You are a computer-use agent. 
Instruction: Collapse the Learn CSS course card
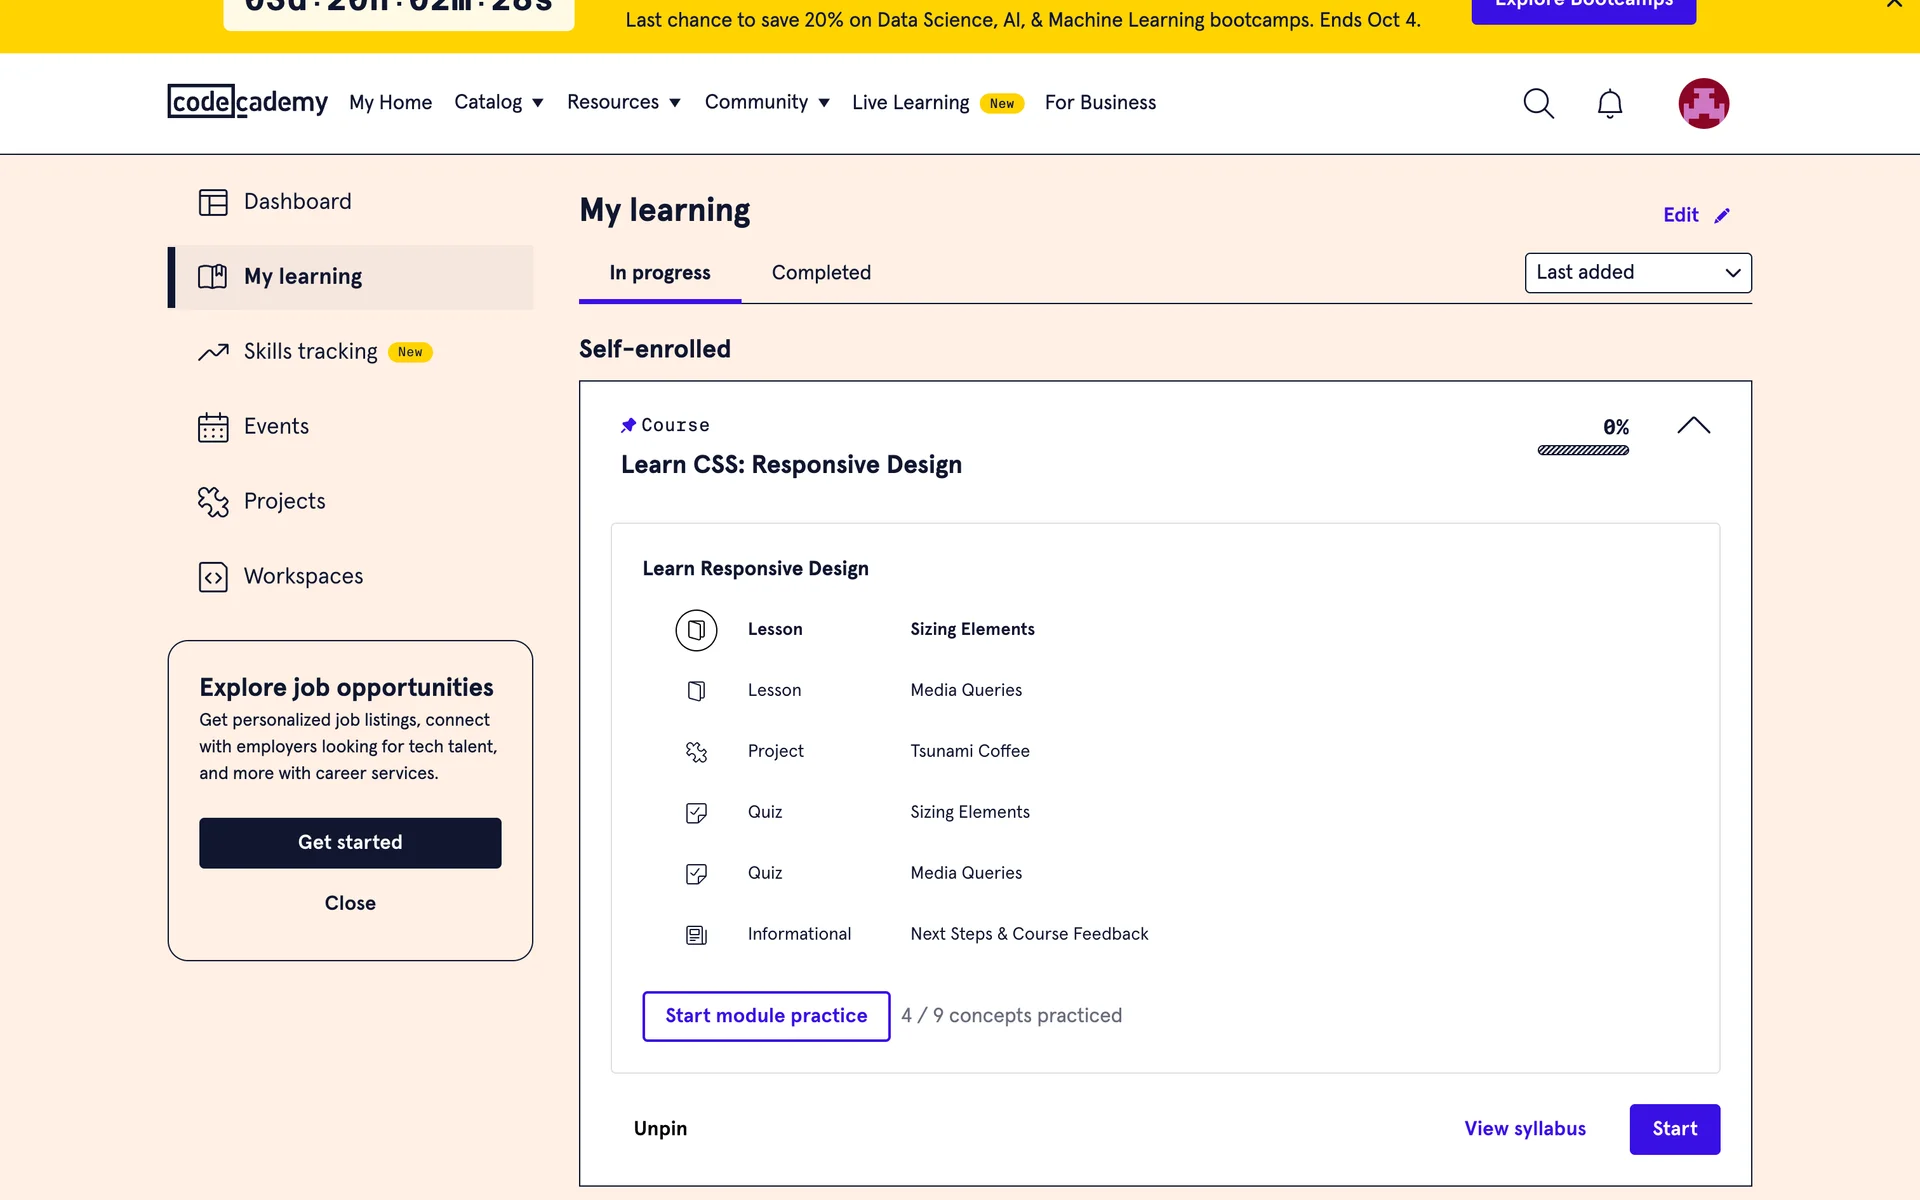[x=1693, y=426]
